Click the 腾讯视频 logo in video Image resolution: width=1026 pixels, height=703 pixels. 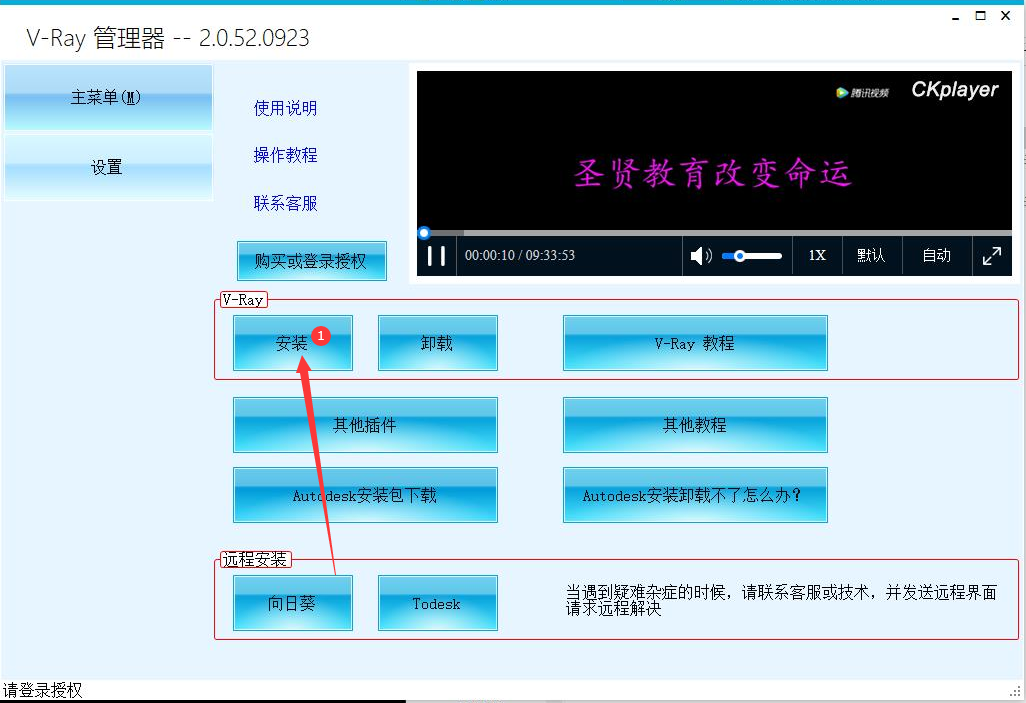[862, 93]
